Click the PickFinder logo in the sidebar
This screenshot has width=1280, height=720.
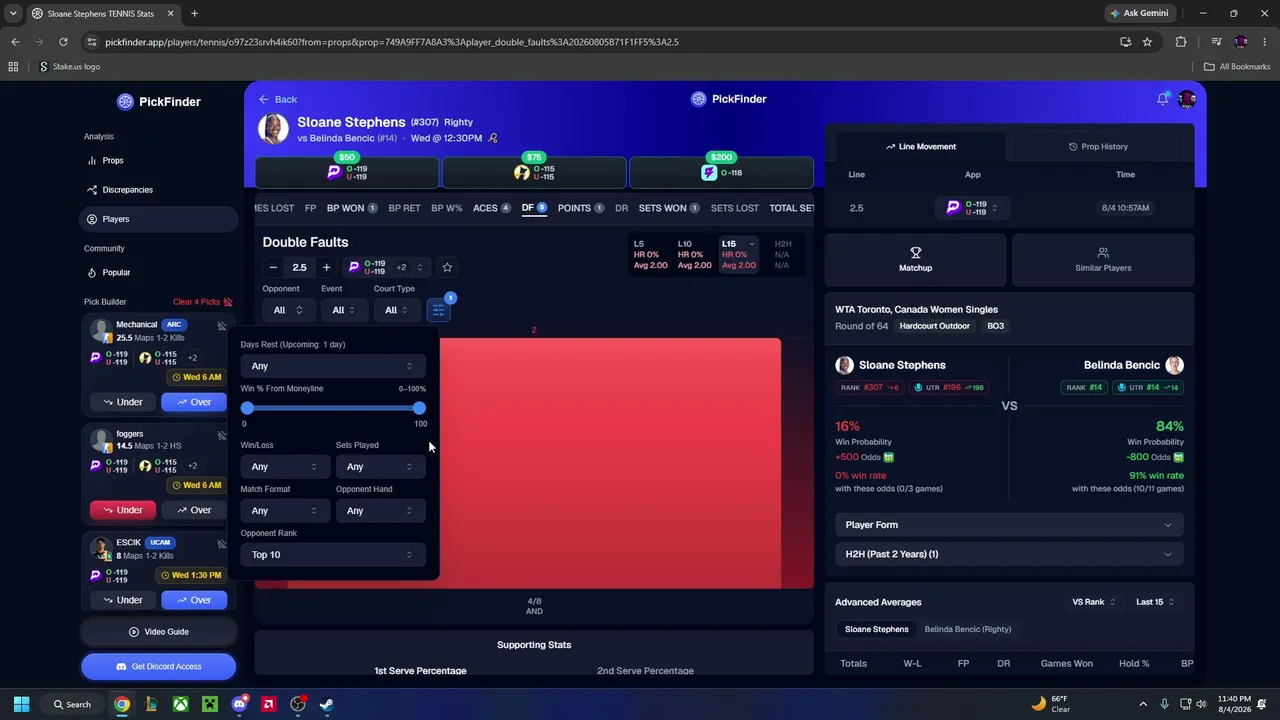point(158,101)
